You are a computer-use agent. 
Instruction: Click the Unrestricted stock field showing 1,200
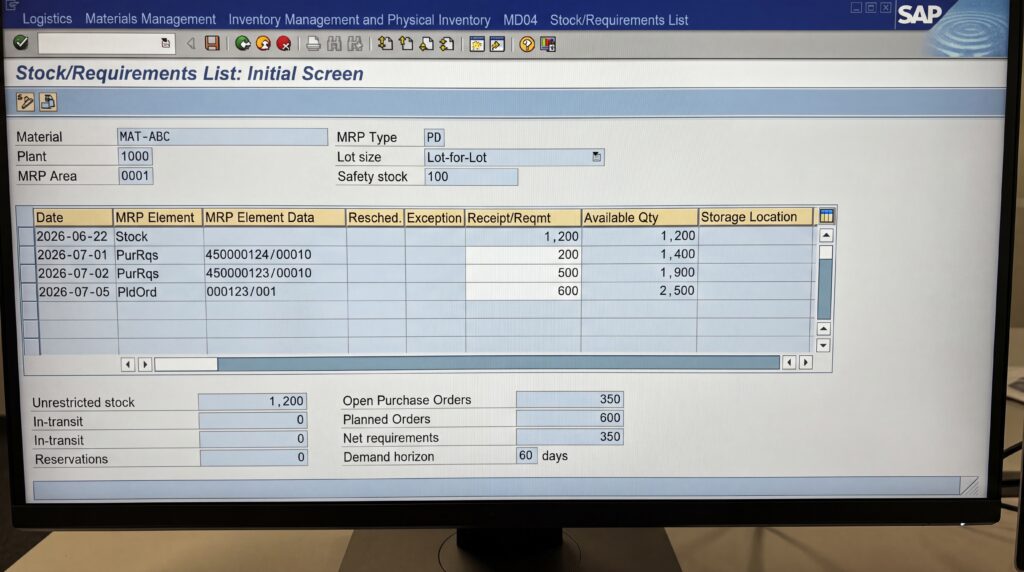point(252,401)
